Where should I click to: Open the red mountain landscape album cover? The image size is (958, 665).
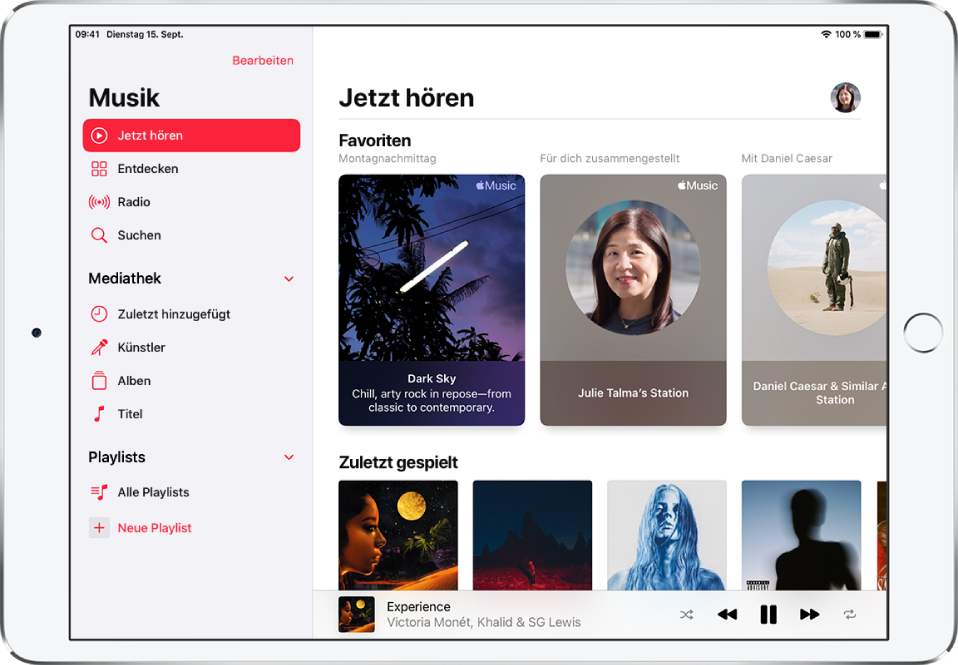[x=532, y=535]
